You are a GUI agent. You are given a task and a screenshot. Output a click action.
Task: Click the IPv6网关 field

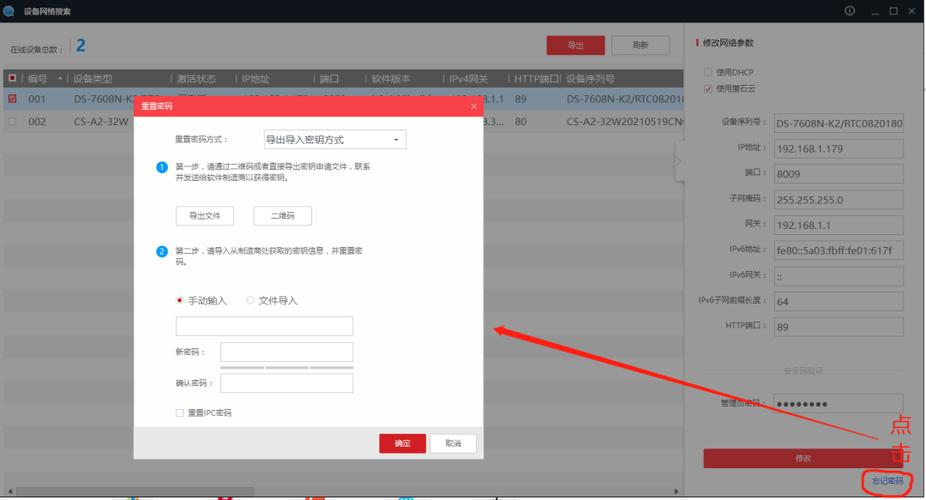click(839, 276)
